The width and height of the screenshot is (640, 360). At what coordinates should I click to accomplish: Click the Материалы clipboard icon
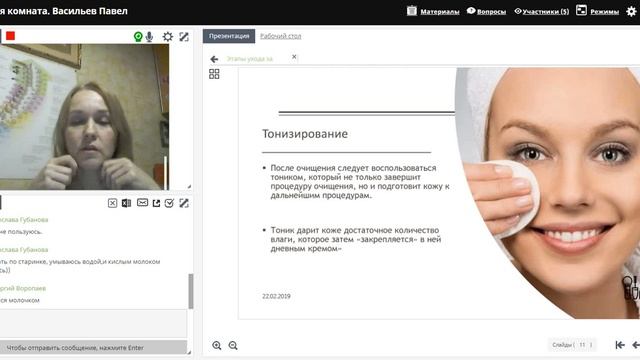tap(411, 11)
